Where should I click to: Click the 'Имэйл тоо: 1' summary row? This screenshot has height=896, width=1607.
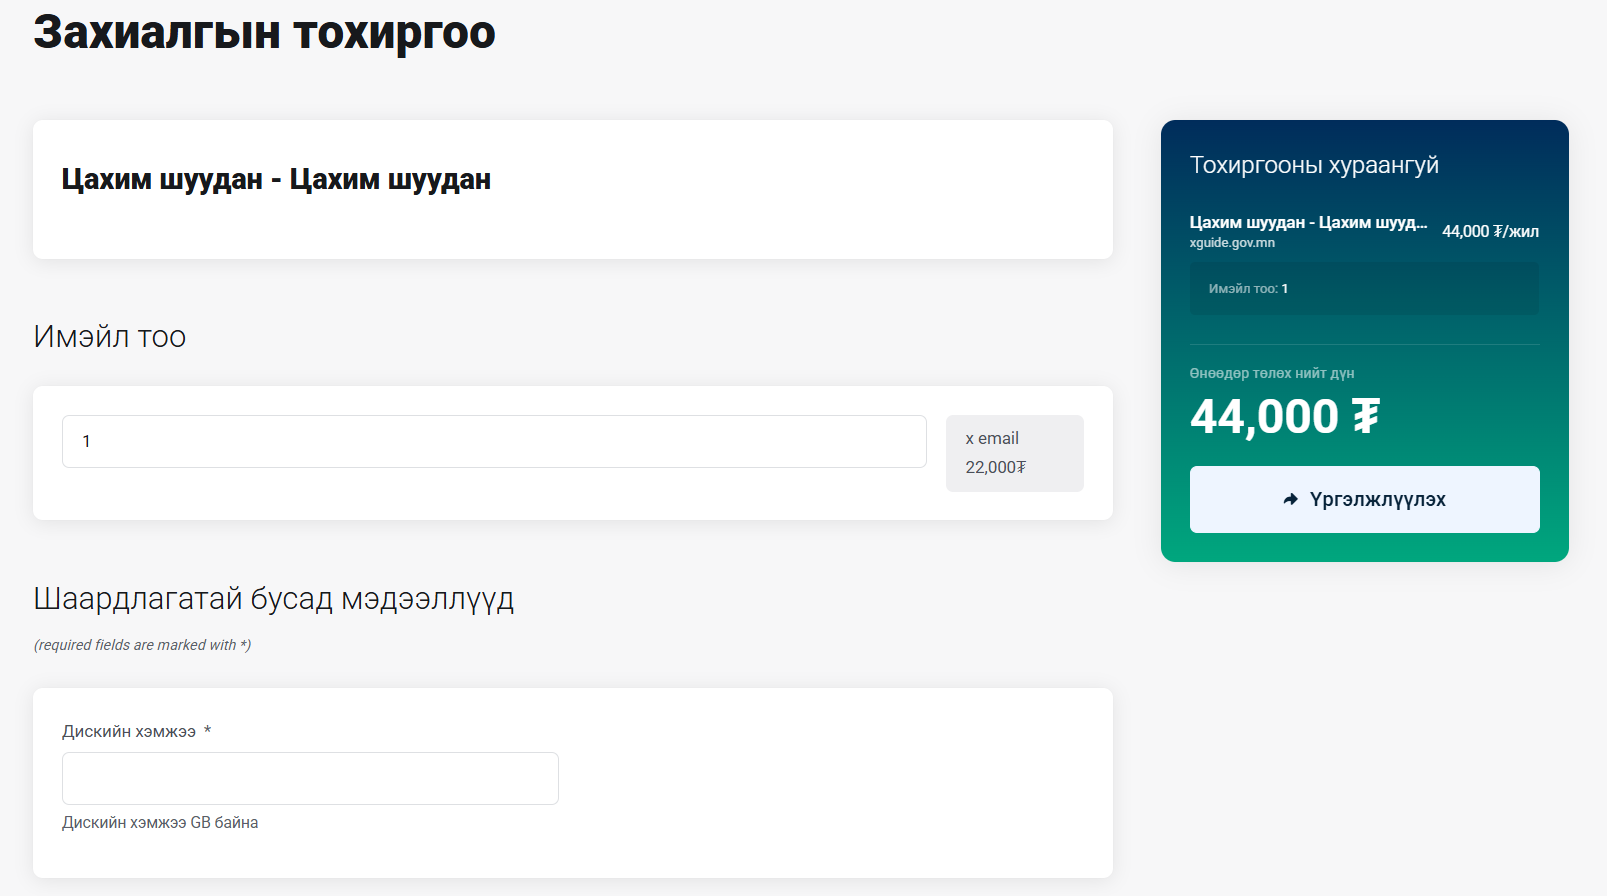click(x=1365, y=289)
